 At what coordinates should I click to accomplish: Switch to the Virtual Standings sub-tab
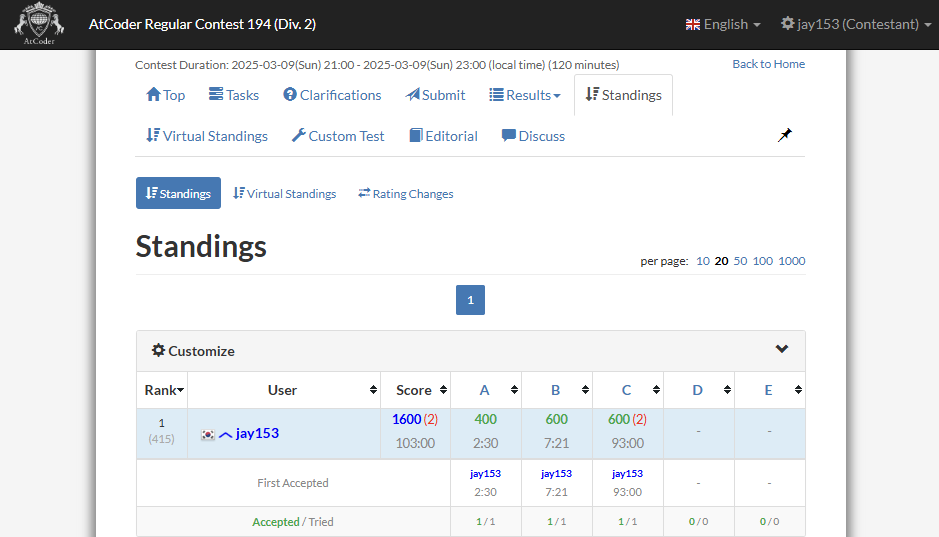pos(284,193)
